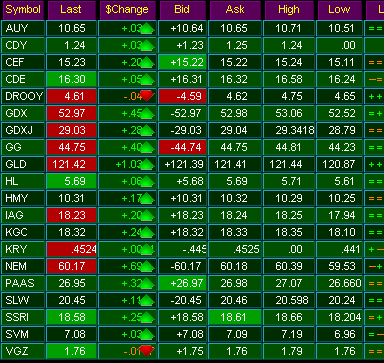
Task: Click the red Bid -4.59
Action: (x=183, y=96)
